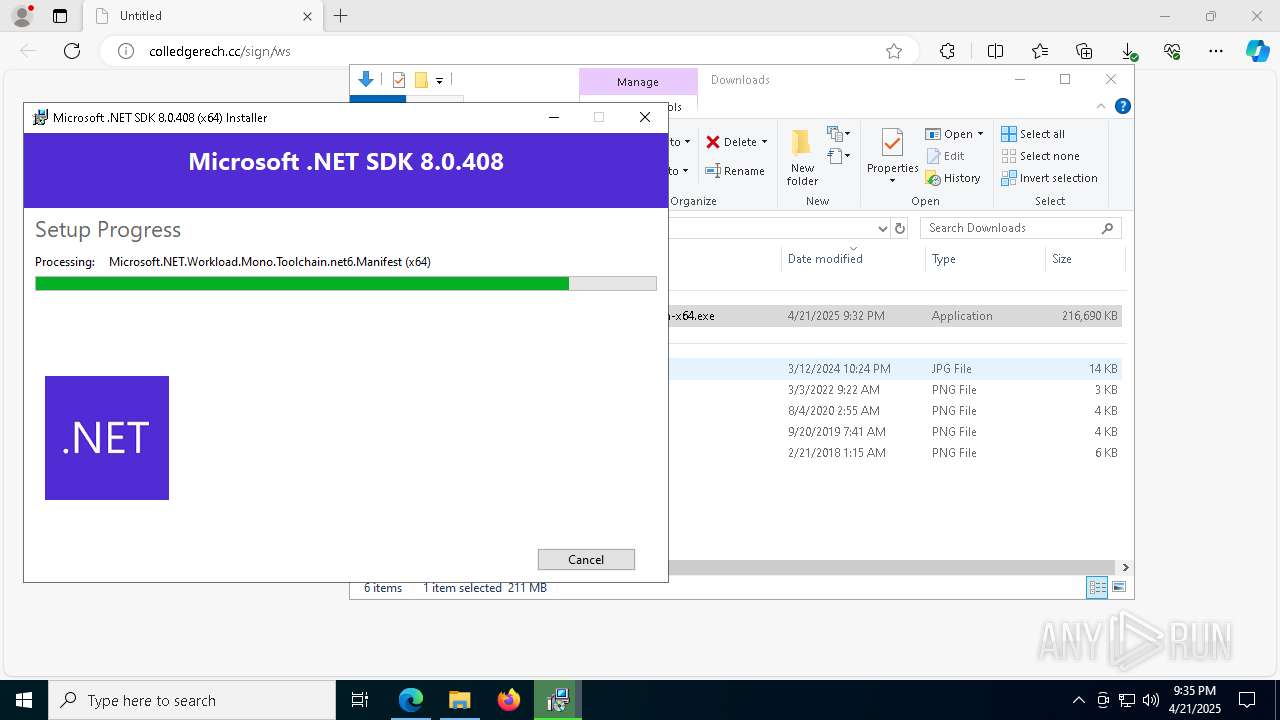Open Edge Collections icon
1280x720 pixels.
point(1084,51)
